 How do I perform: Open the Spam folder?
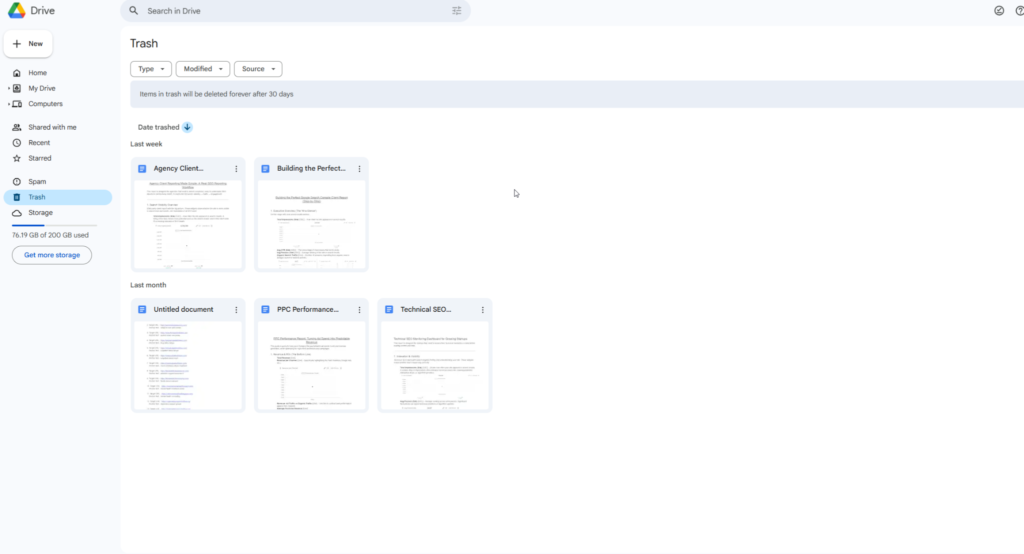click(37, 182)
